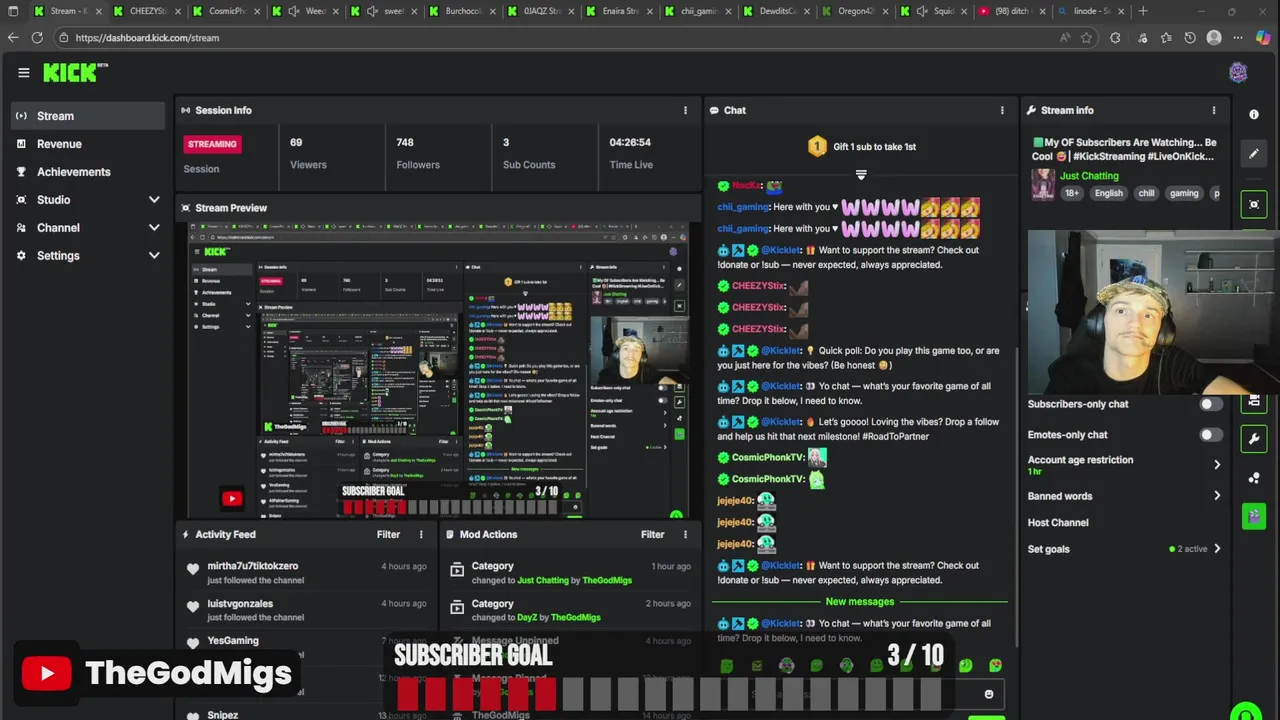
Task: Go to Revenue in the sidebar
Action: [88, 144]
